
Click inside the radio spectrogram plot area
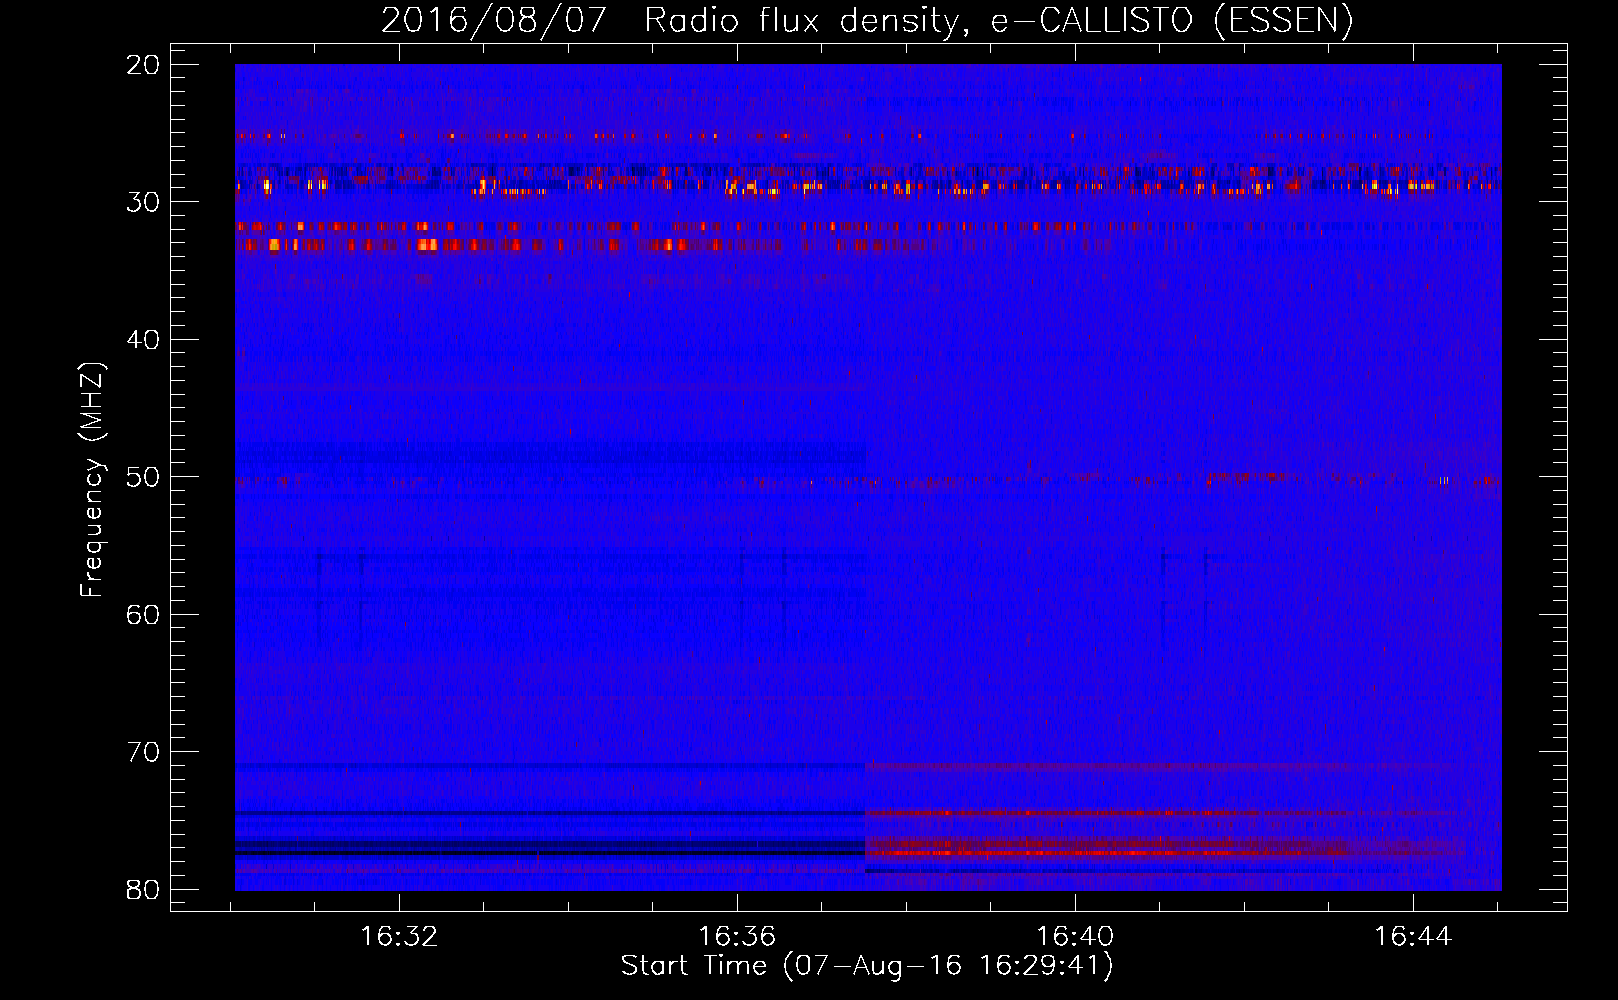pyautogui.click(x=868, y=477)
